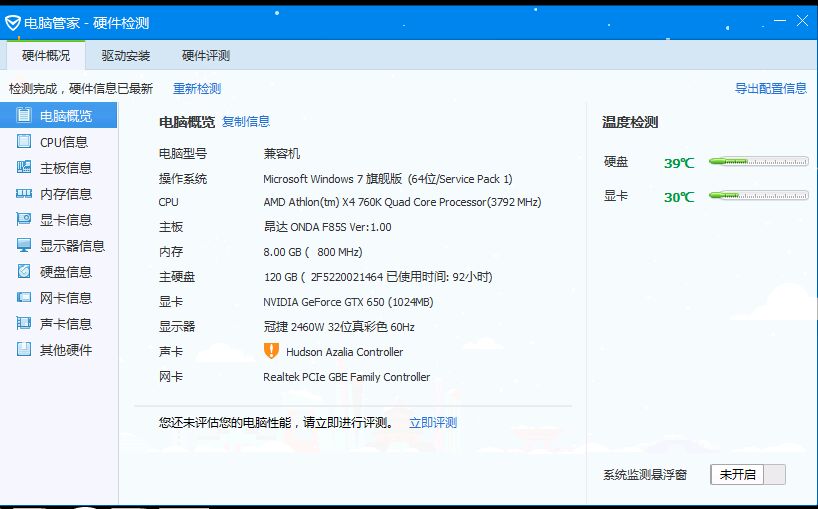Click the 120 GB main disk value
This screenshot has height=509, width=818.
378,277
